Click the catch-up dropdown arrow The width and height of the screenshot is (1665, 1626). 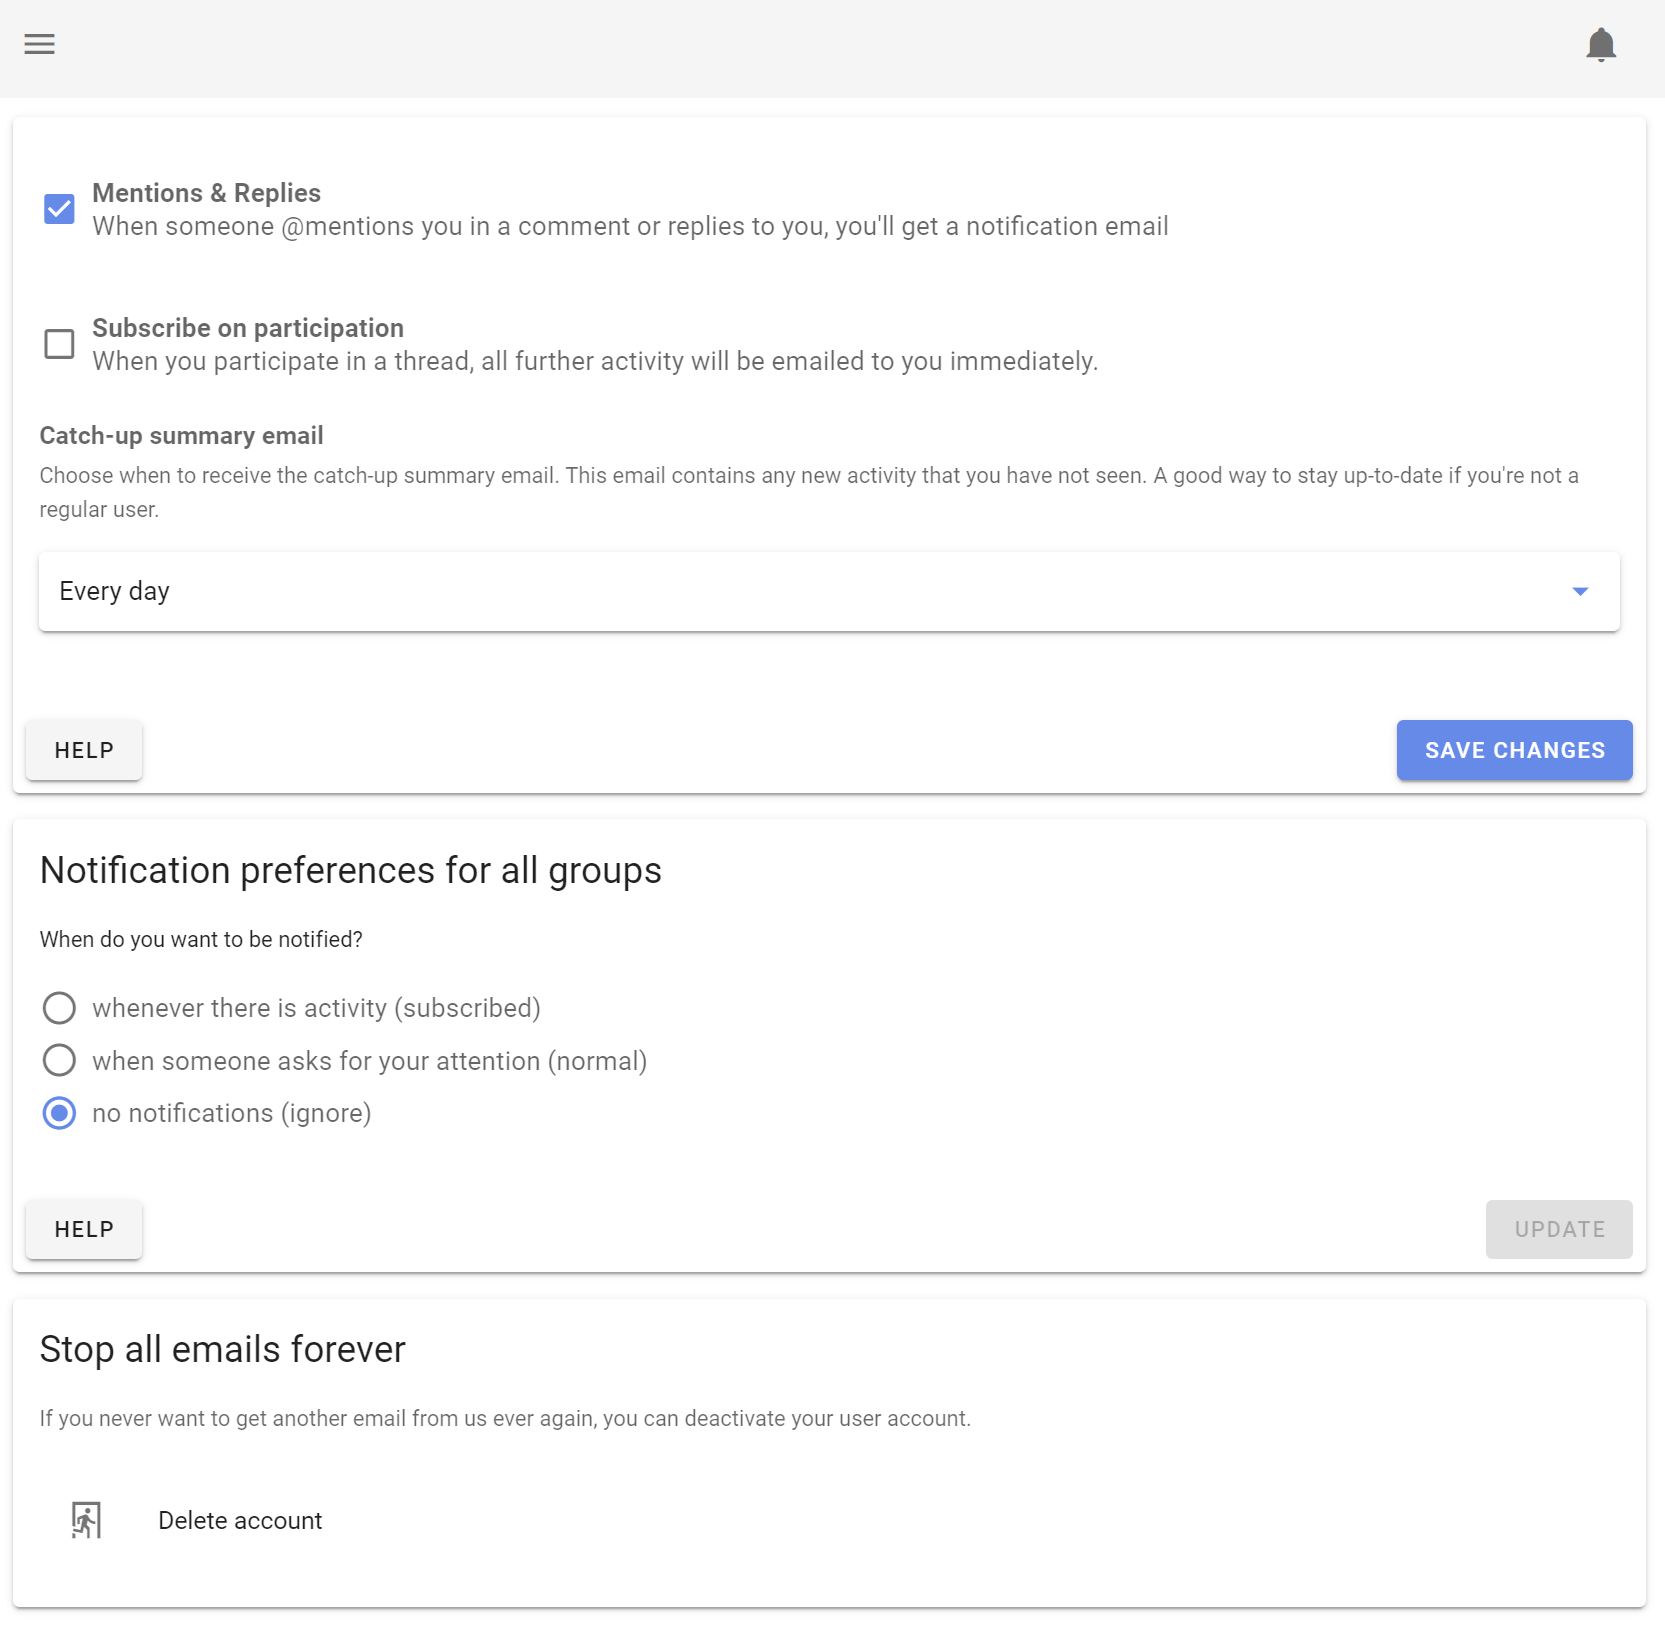1580,592
